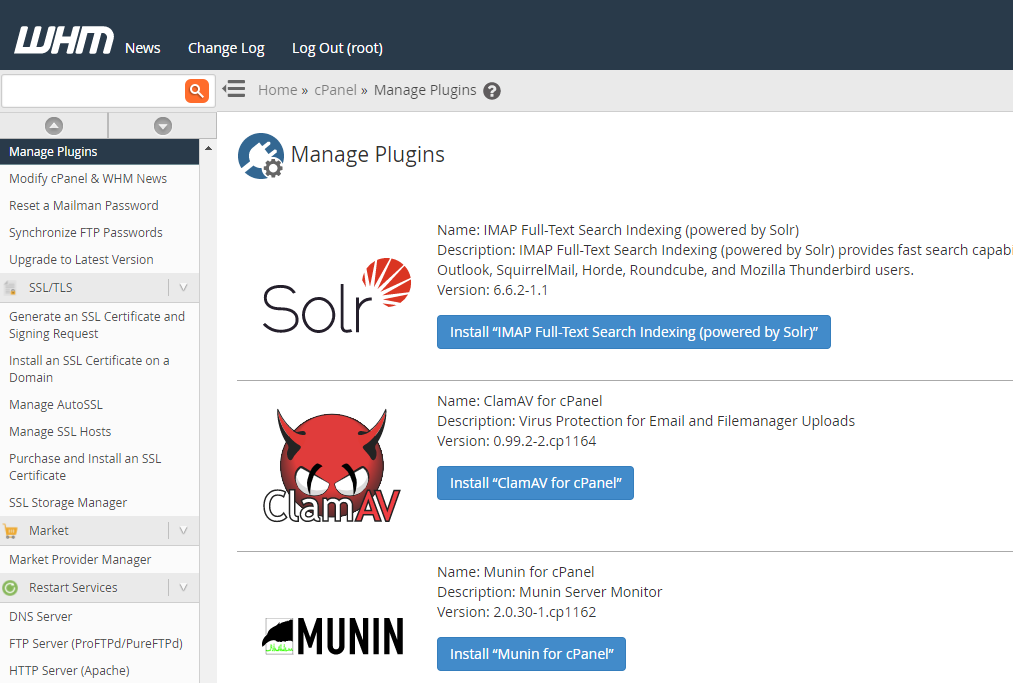Open the Restart Services section header
1013x683 pixels.
tap(99, 587)
